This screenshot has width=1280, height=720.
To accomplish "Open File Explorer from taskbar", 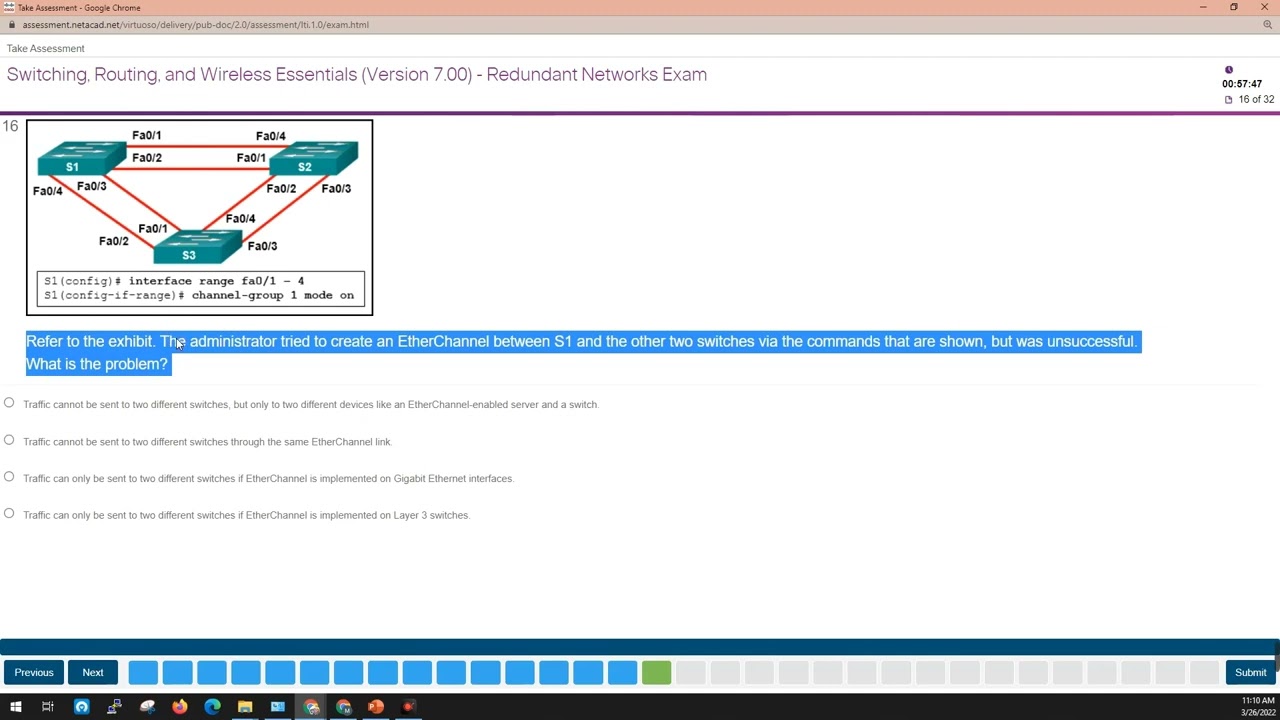I will 245,707.
